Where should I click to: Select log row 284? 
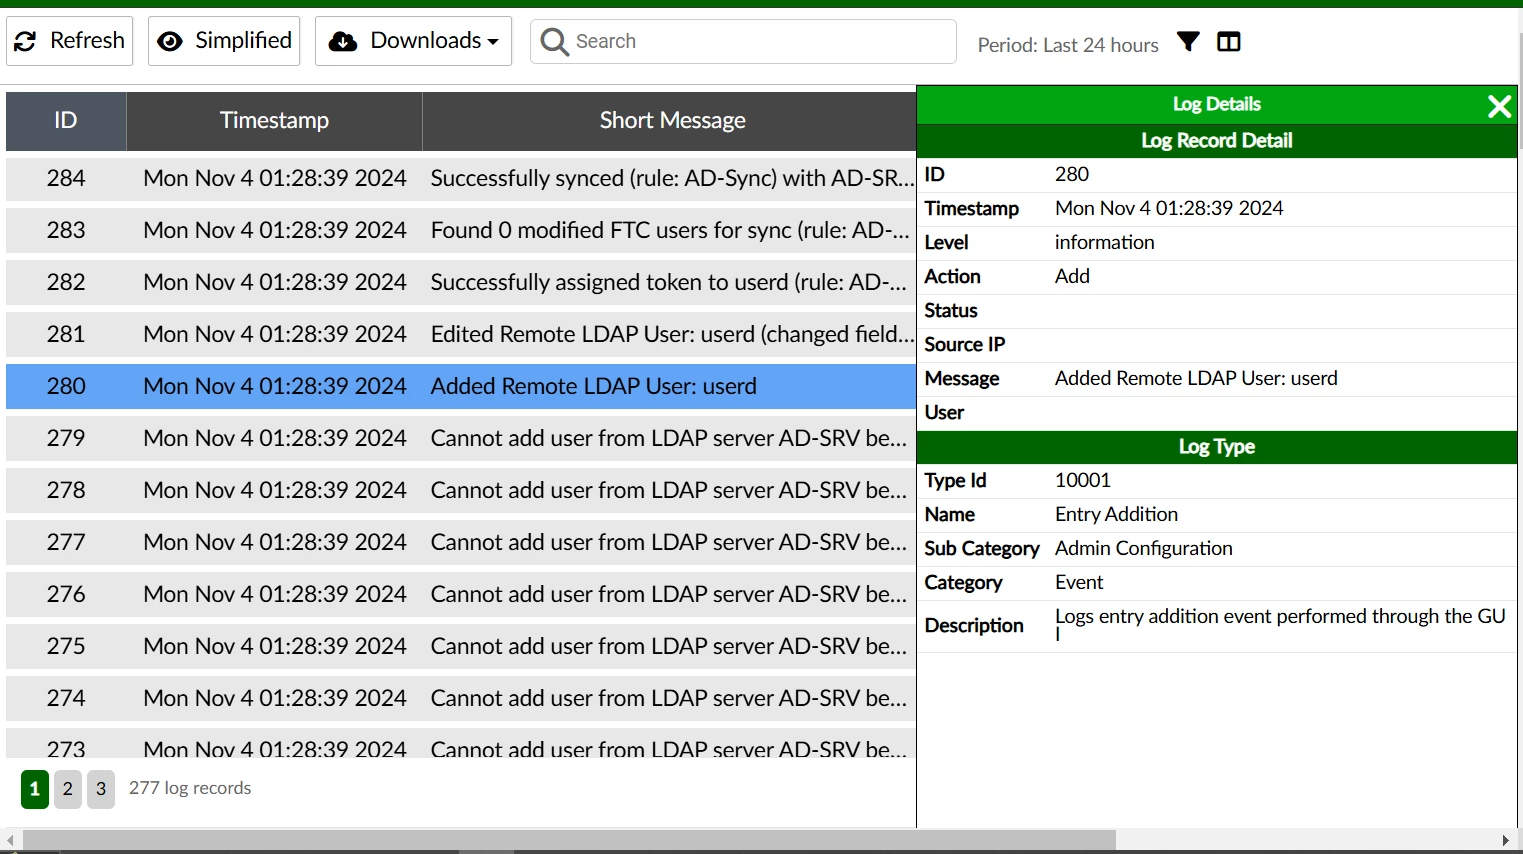[x=461, y=178]
